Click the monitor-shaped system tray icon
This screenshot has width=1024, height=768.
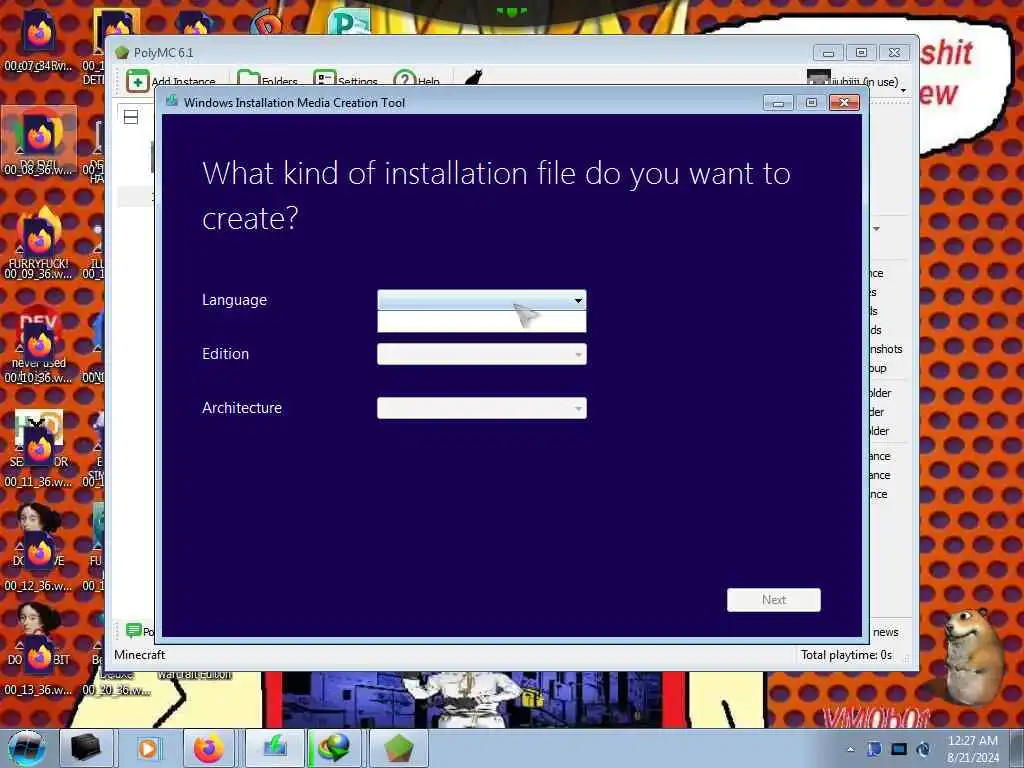coord(899,749)
